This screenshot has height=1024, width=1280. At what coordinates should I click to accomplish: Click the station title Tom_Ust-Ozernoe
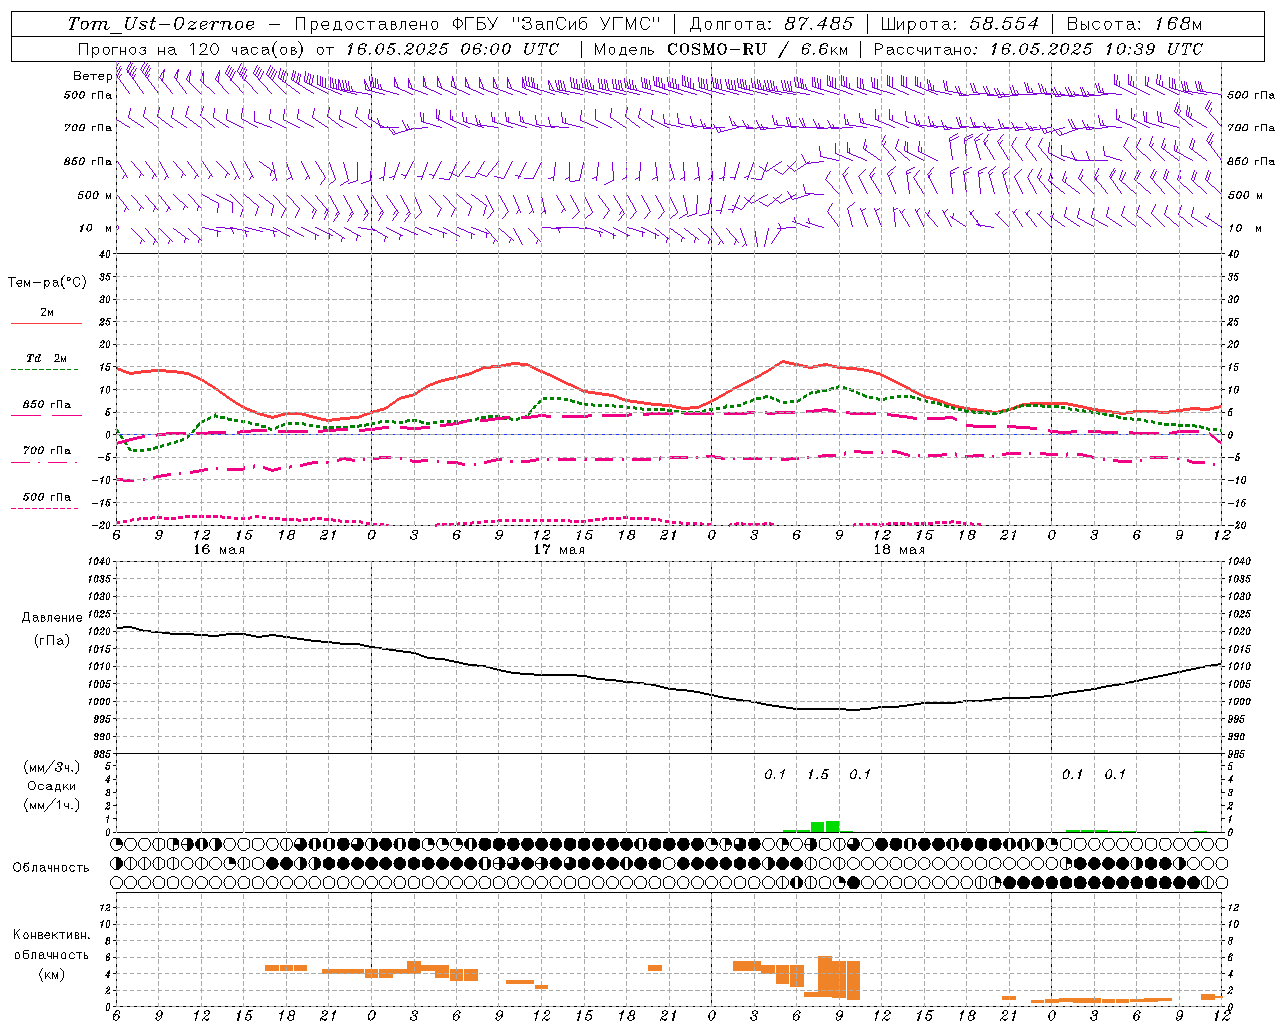point(161,24)
